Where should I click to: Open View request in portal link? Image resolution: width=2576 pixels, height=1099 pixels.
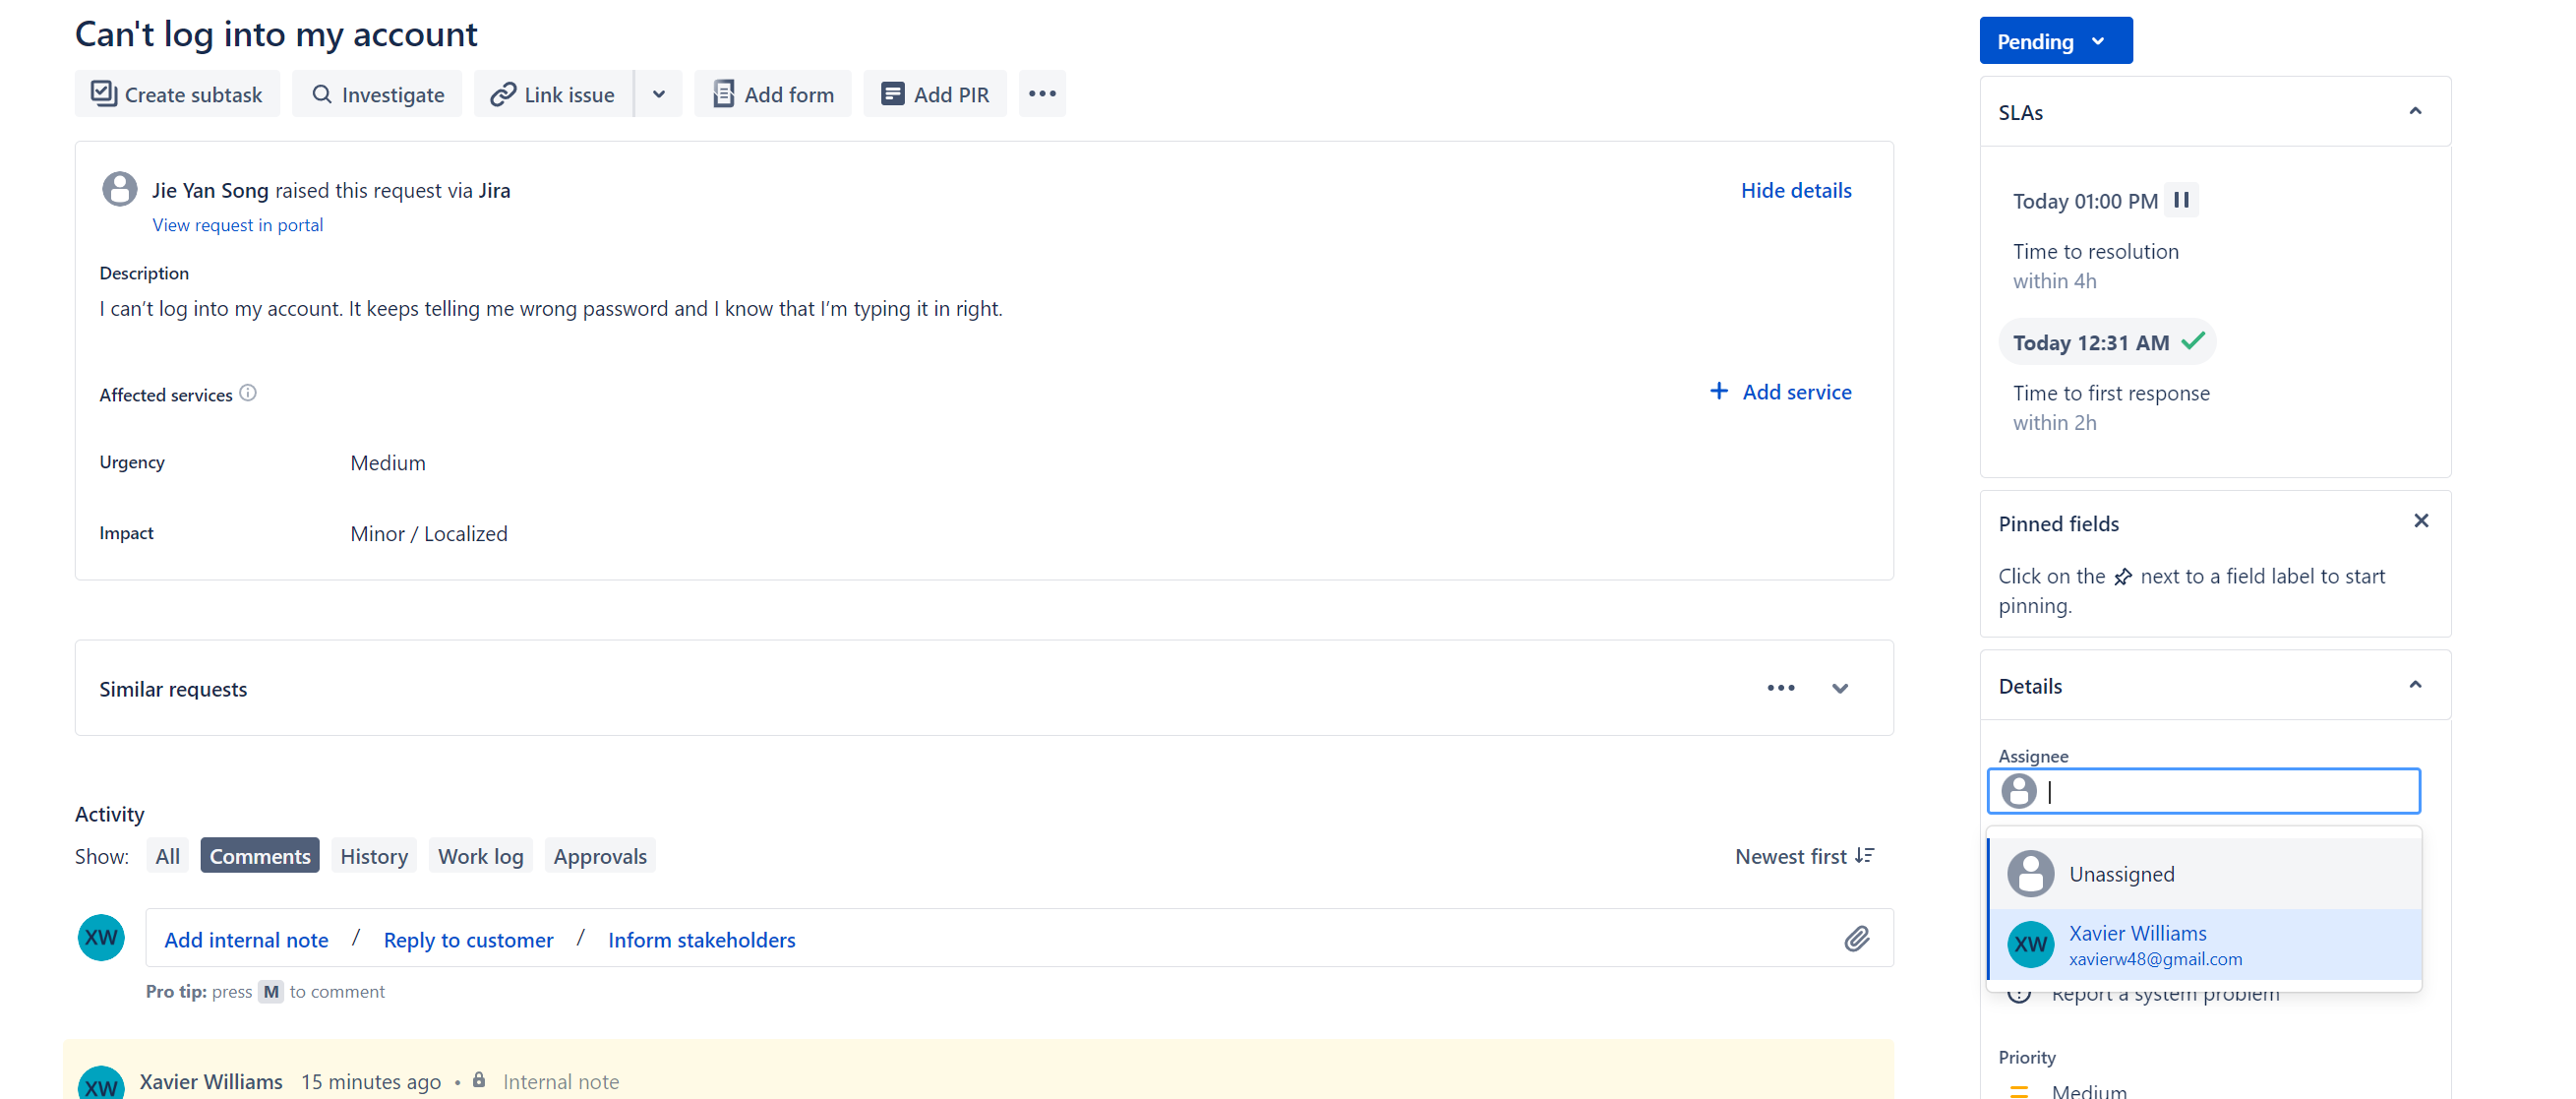coord(238,225)
